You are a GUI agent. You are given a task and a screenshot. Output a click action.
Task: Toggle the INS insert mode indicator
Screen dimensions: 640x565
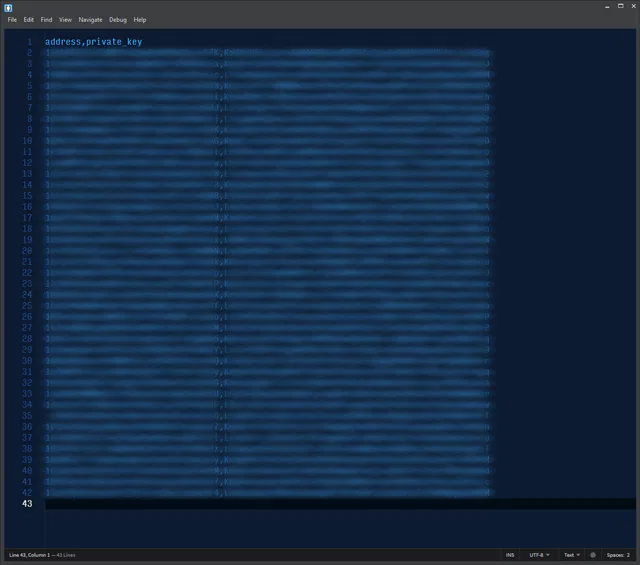[510, 555]
